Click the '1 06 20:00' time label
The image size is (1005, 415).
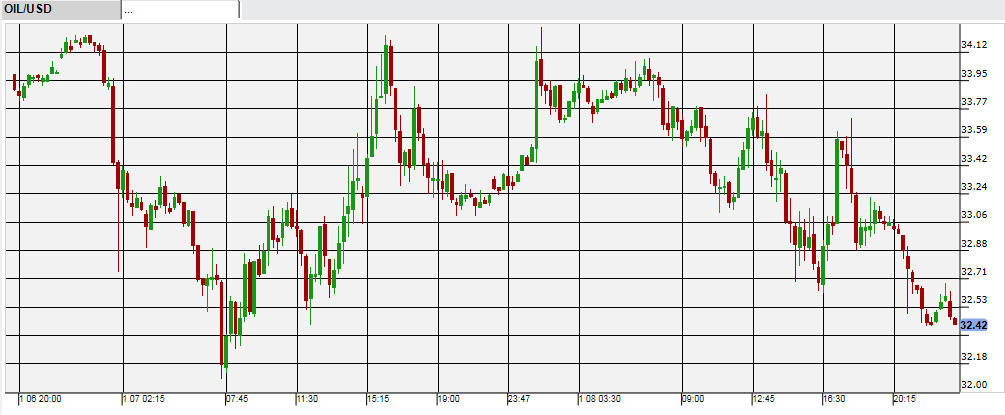[44, 399]
